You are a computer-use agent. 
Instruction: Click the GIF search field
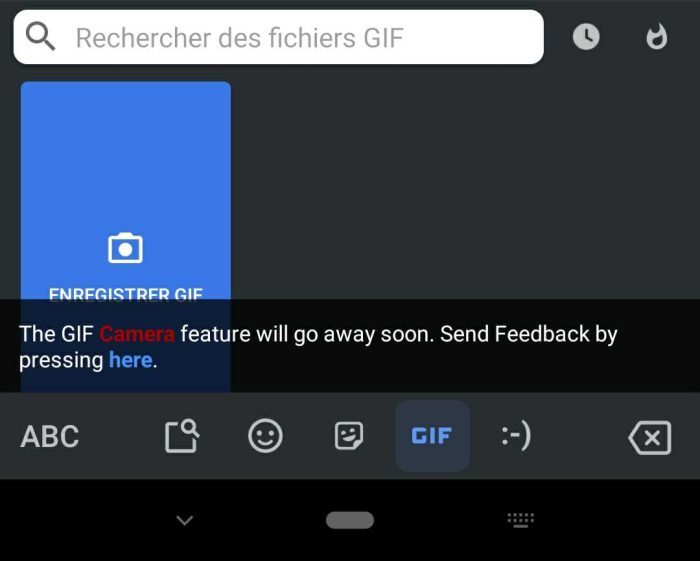point(279,37)
